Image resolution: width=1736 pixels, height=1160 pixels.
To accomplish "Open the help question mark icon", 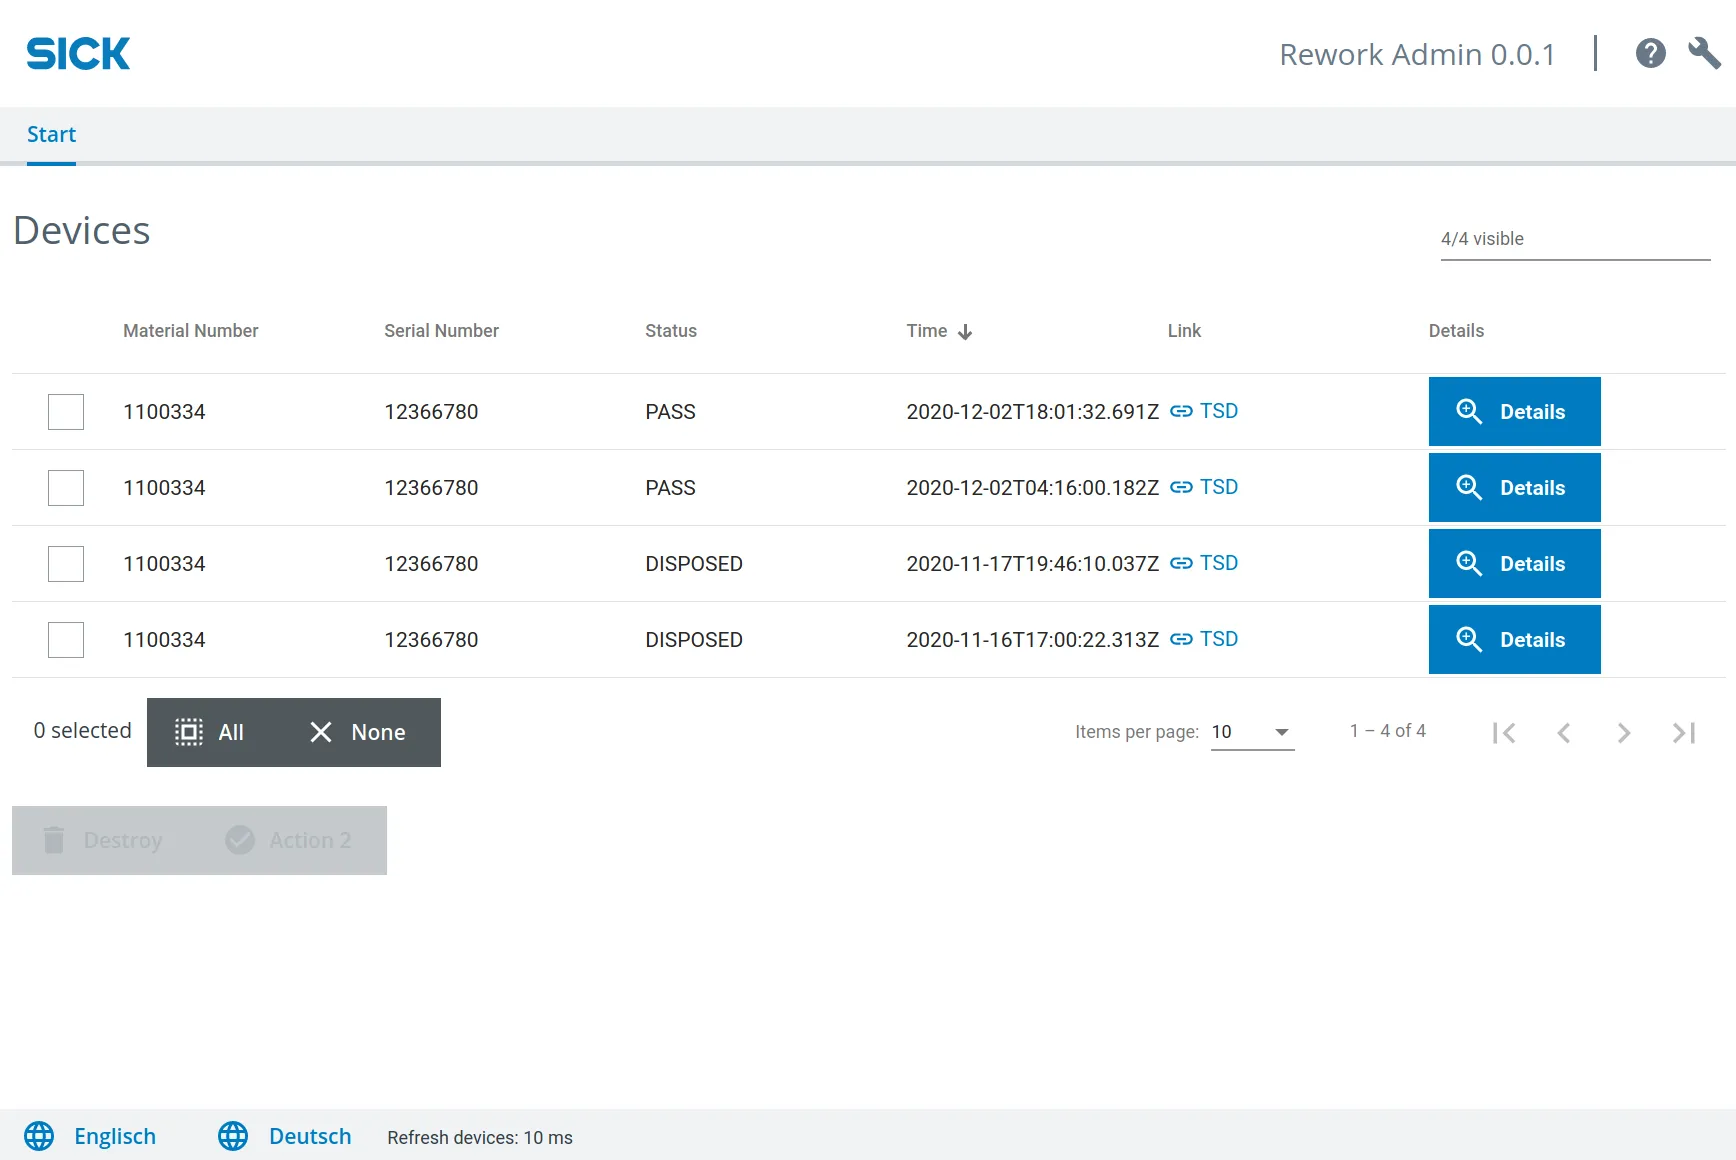I will 1650,53.
